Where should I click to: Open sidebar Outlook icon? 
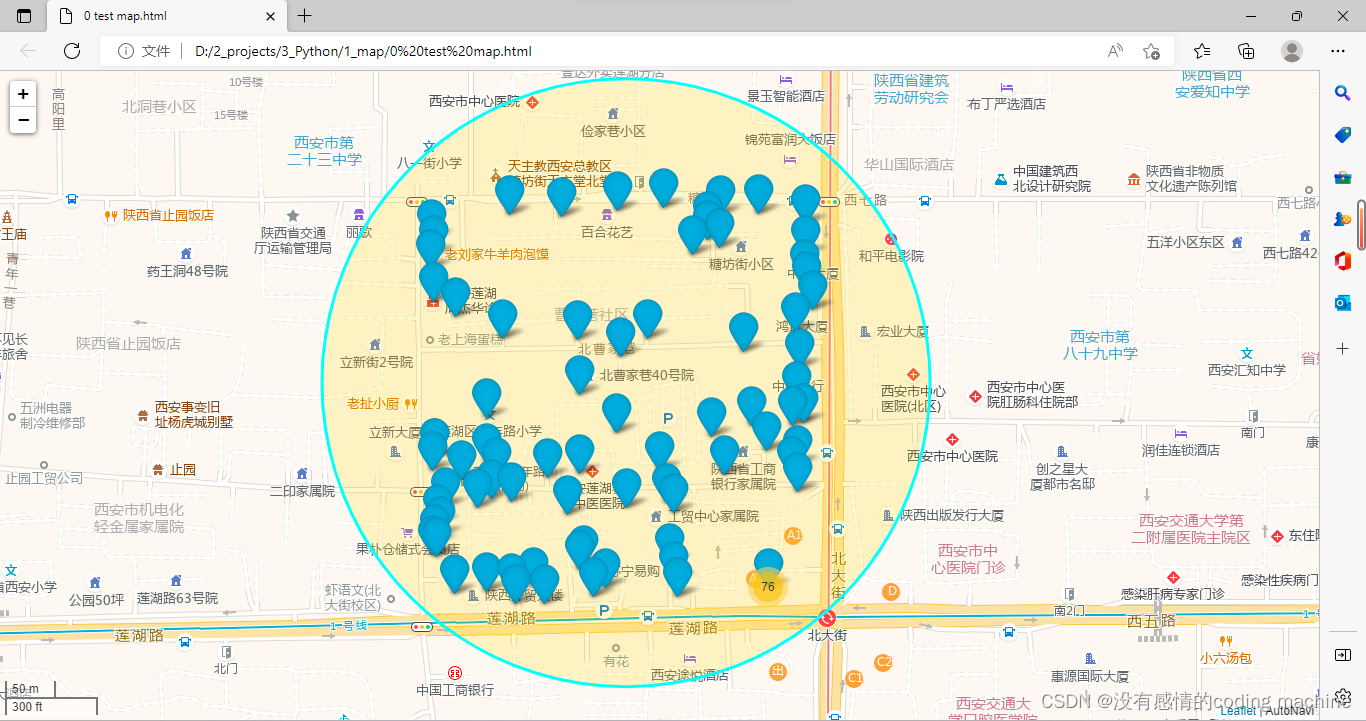tap(1343, 303)
